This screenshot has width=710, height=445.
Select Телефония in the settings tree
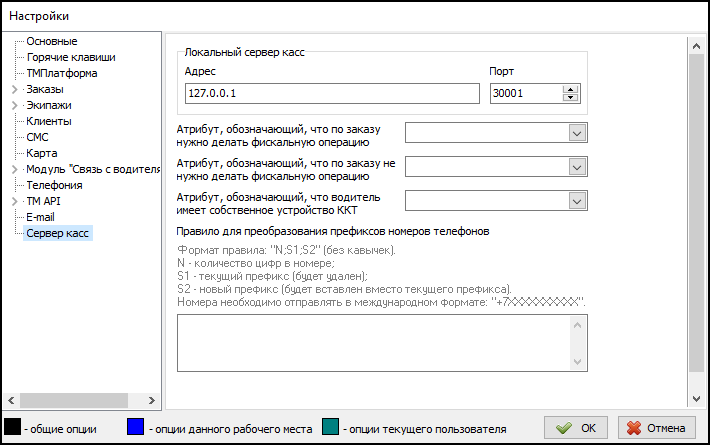tap(54, 186)
